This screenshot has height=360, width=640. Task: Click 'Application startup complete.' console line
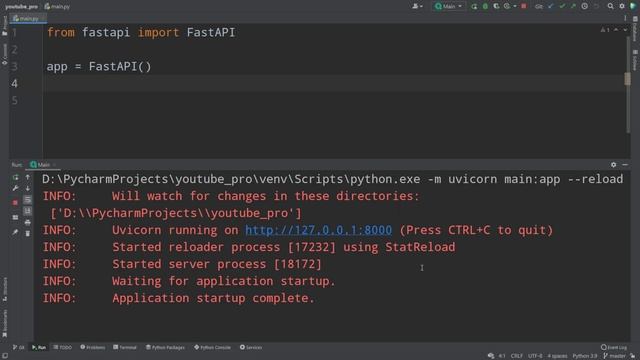213,298
